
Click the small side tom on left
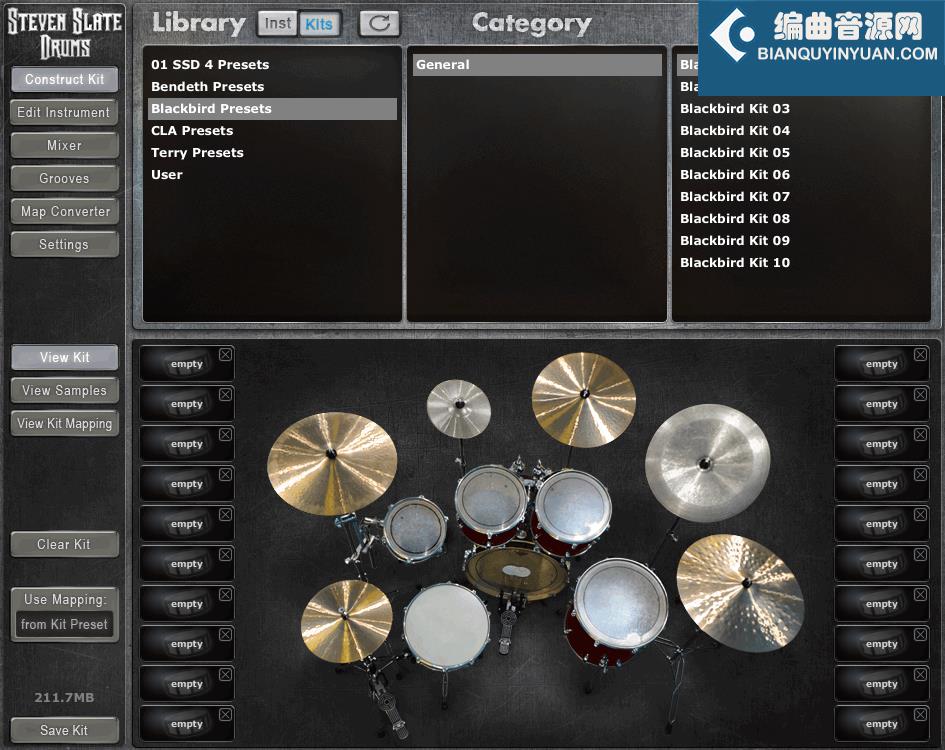pyautogui.click(x=415, y=529)
